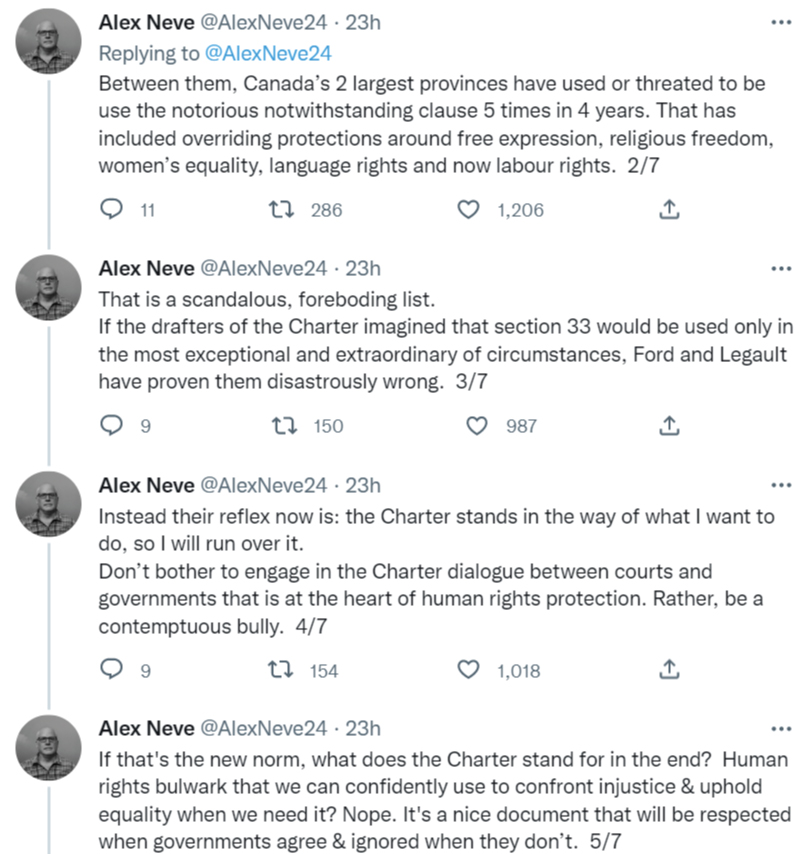Share the 3/7 tweet
Image resolution: width=811 pixels, height=854 pixels.
[x=669, y=425]
